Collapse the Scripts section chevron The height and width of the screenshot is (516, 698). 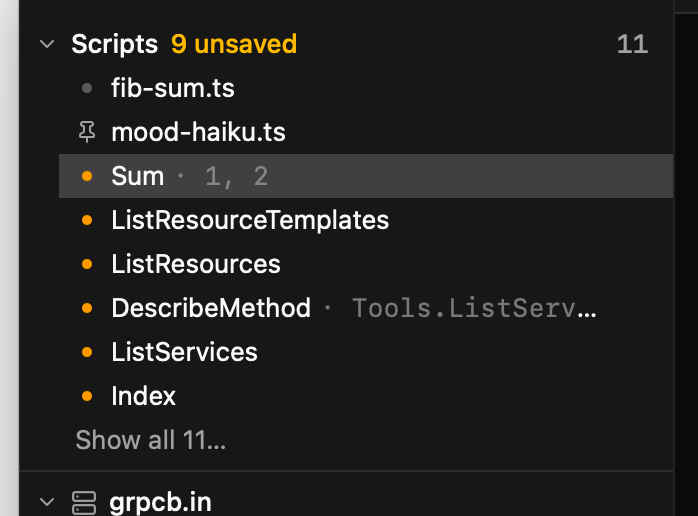pos(47,44)
